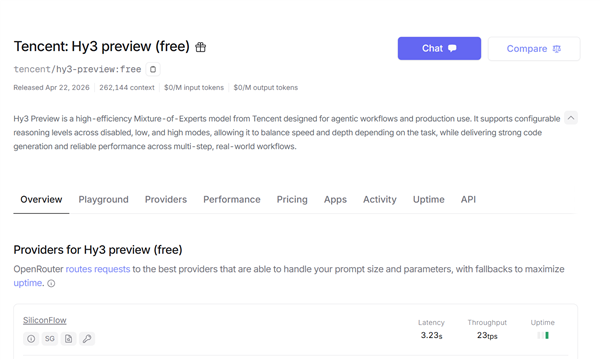
Task: Open SiliconFlow provider info icon
Action: (x=31, y=339)
